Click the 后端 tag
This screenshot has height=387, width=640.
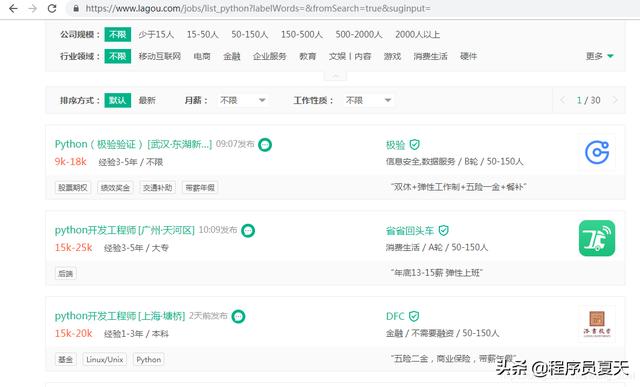[x=65, y=274]
